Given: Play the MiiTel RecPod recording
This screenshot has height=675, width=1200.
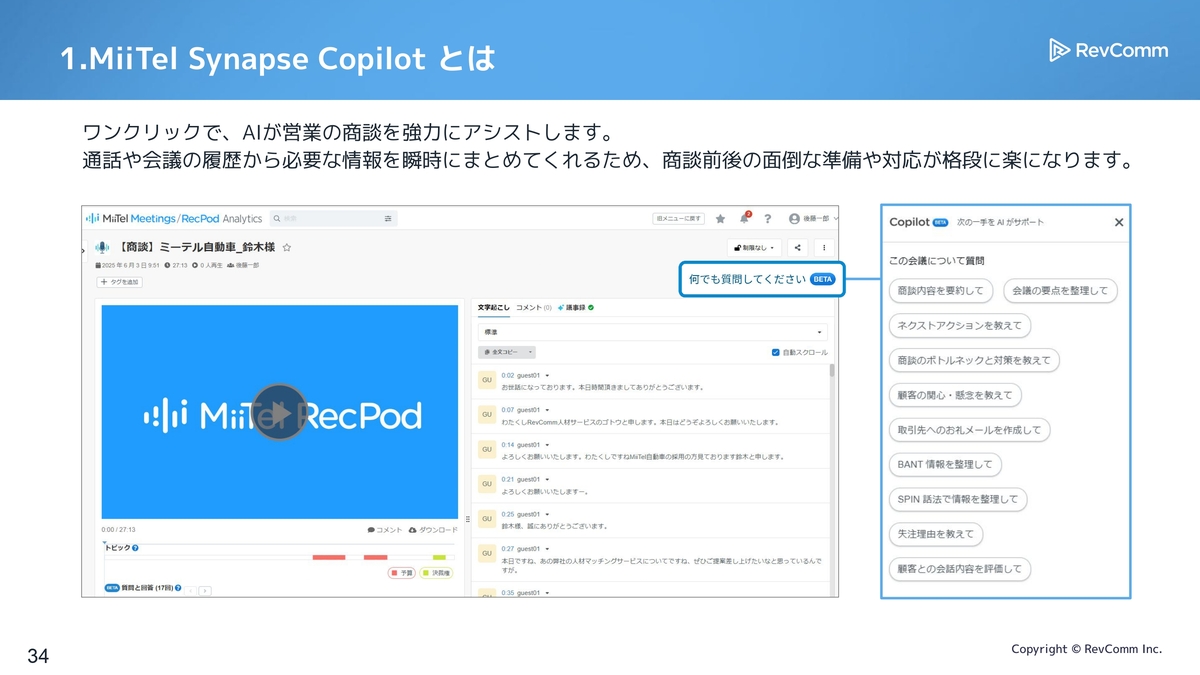Looking at the screenshot, I should point(280,413).
